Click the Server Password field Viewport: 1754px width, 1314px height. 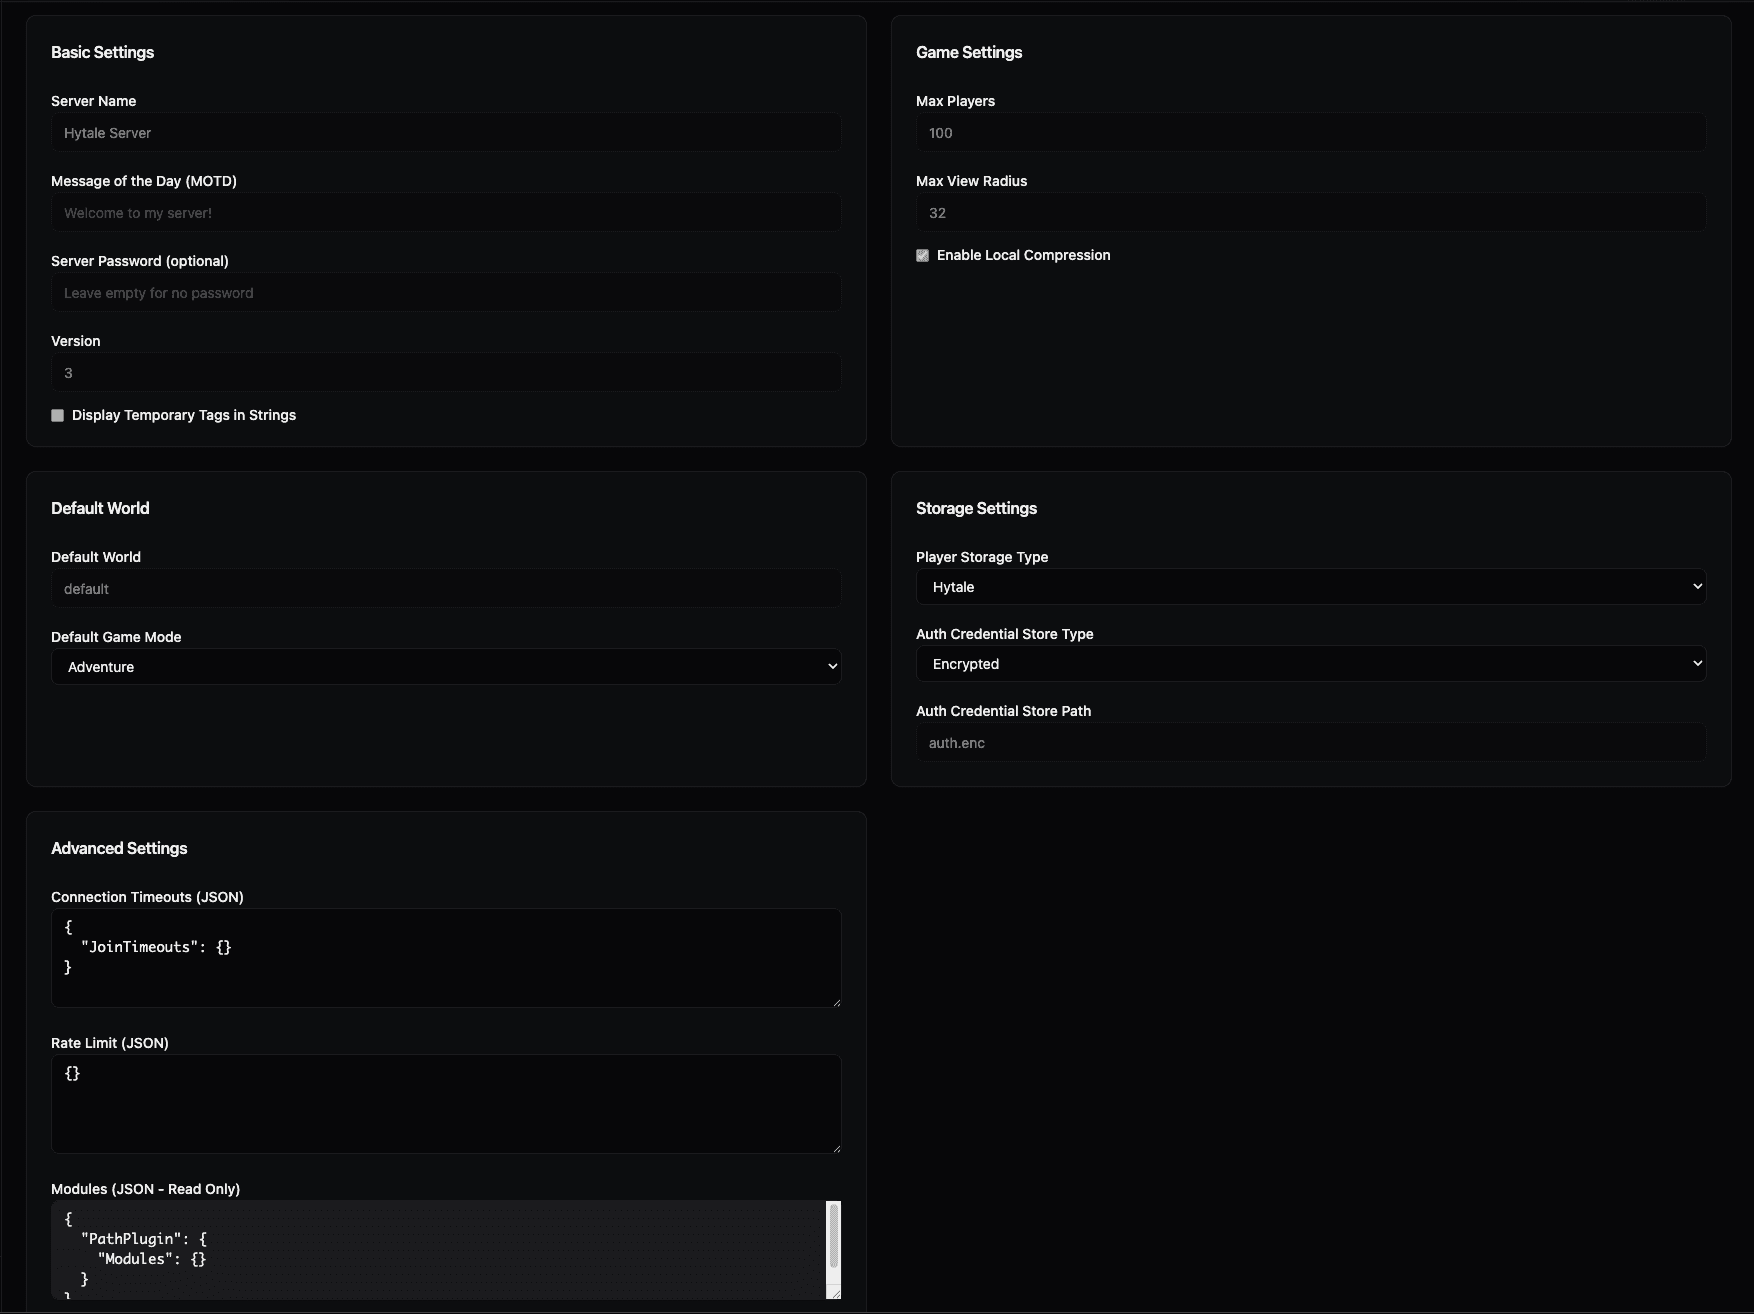(446, 291)
